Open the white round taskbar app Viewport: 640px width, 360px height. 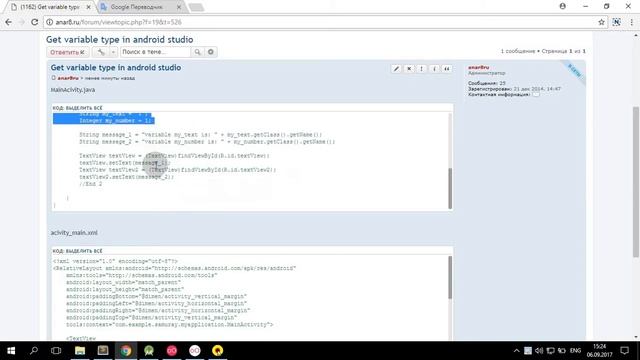[195, 351]
